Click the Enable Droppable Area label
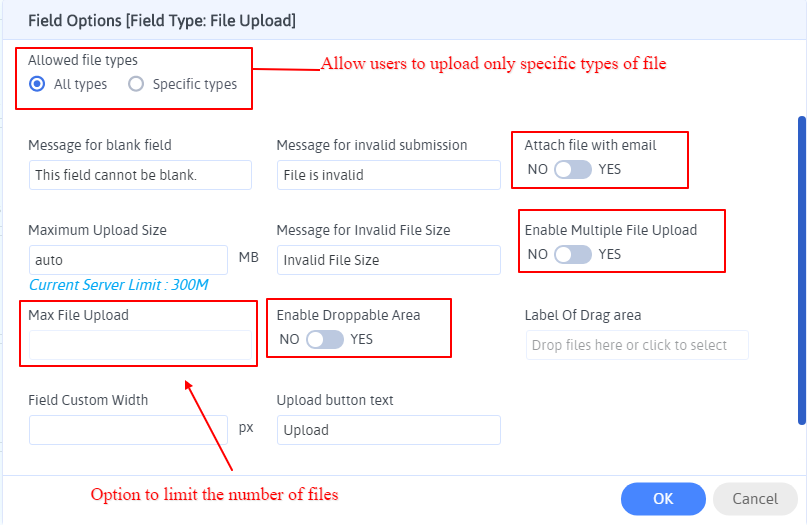The height and width of the screenshot is (525, 807). pos(348,315)
